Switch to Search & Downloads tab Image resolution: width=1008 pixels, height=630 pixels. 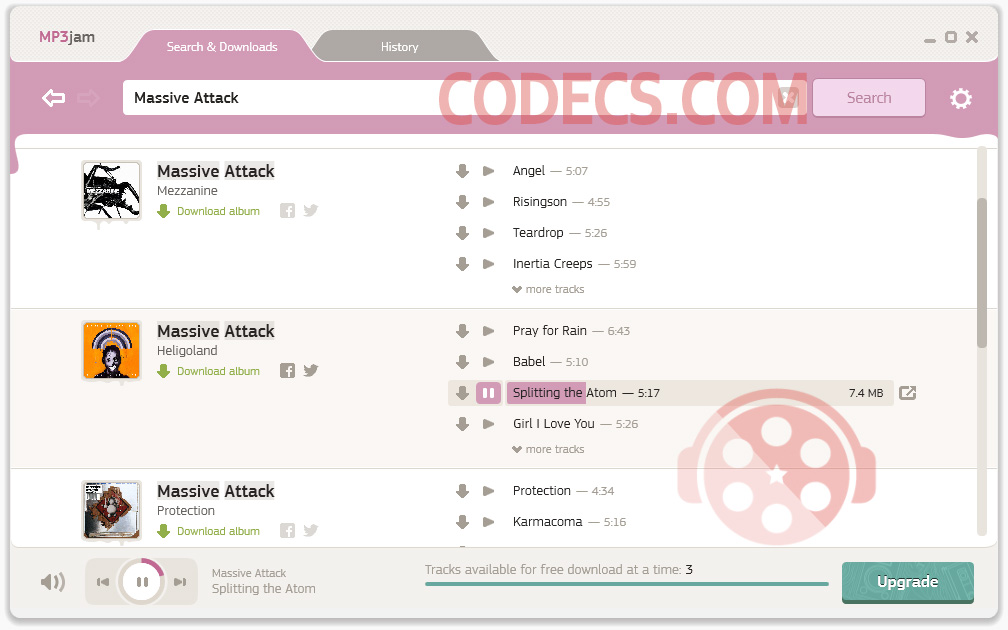click(222, 47)
